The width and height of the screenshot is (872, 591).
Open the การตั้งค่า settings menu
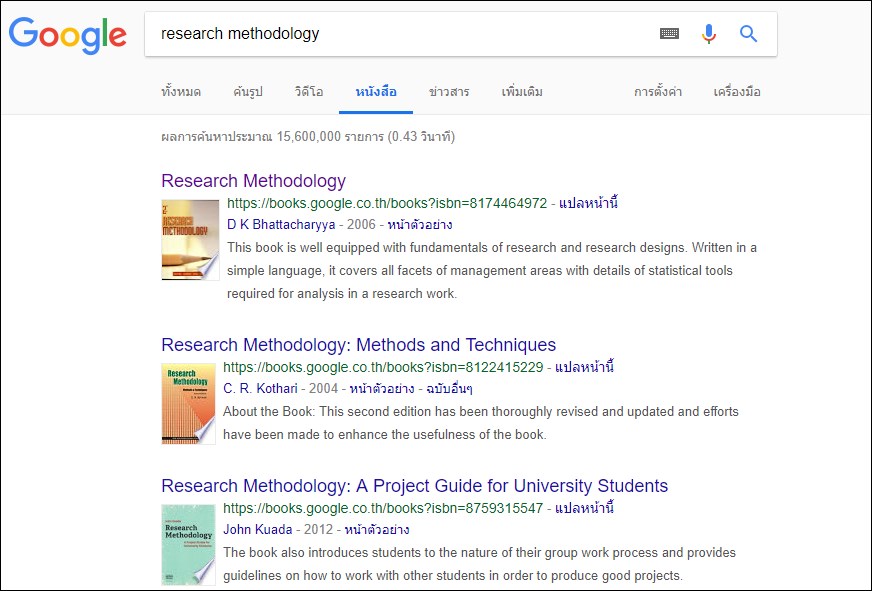658,92
